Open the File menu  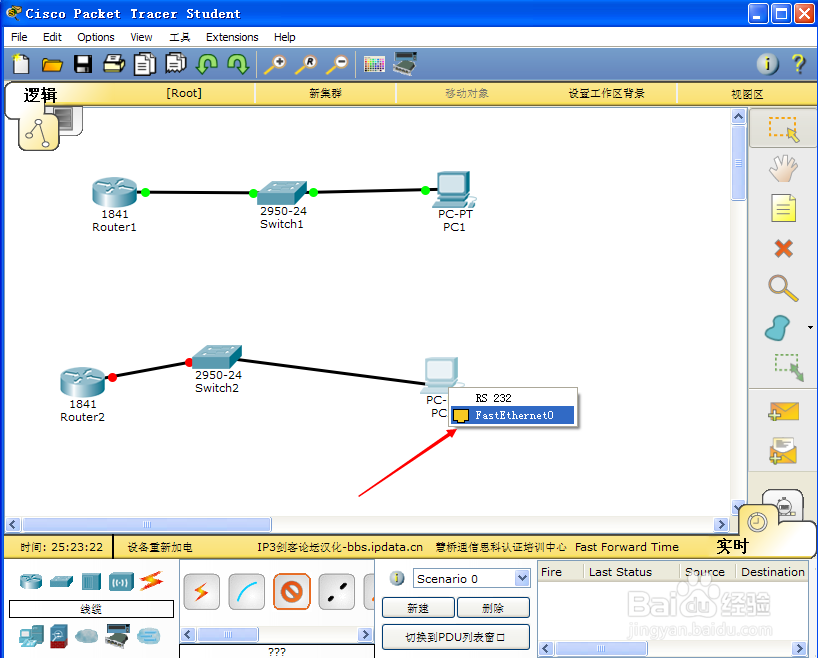[19, 37]
